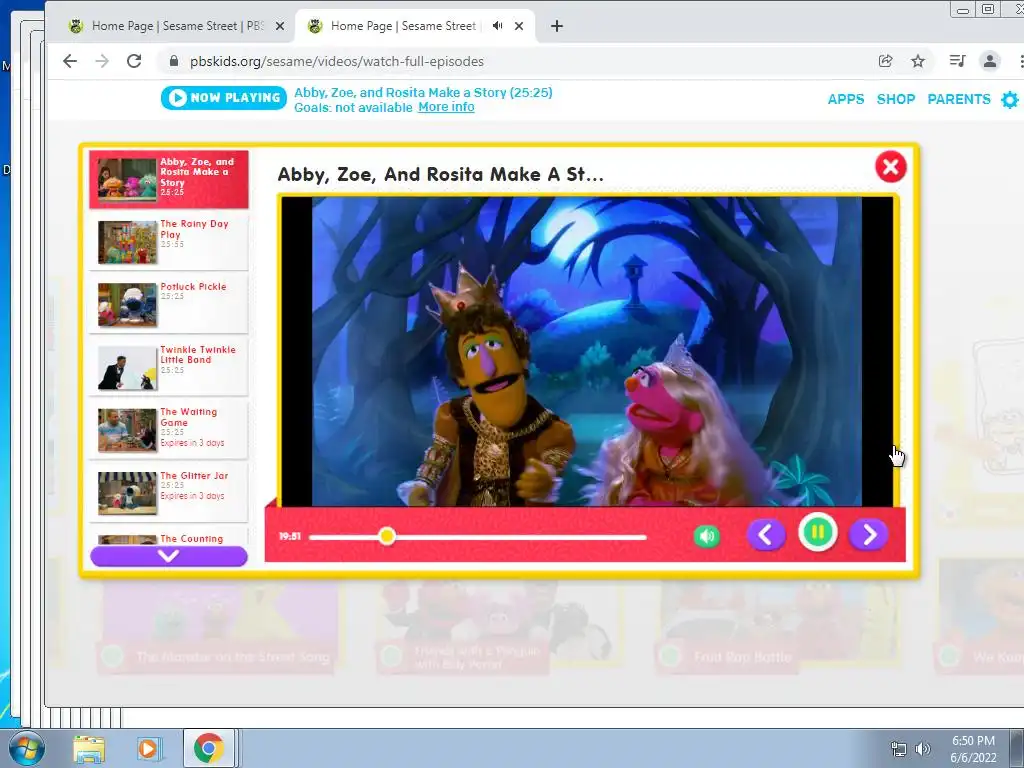Open the PARENTS menu link

(959, 99)
